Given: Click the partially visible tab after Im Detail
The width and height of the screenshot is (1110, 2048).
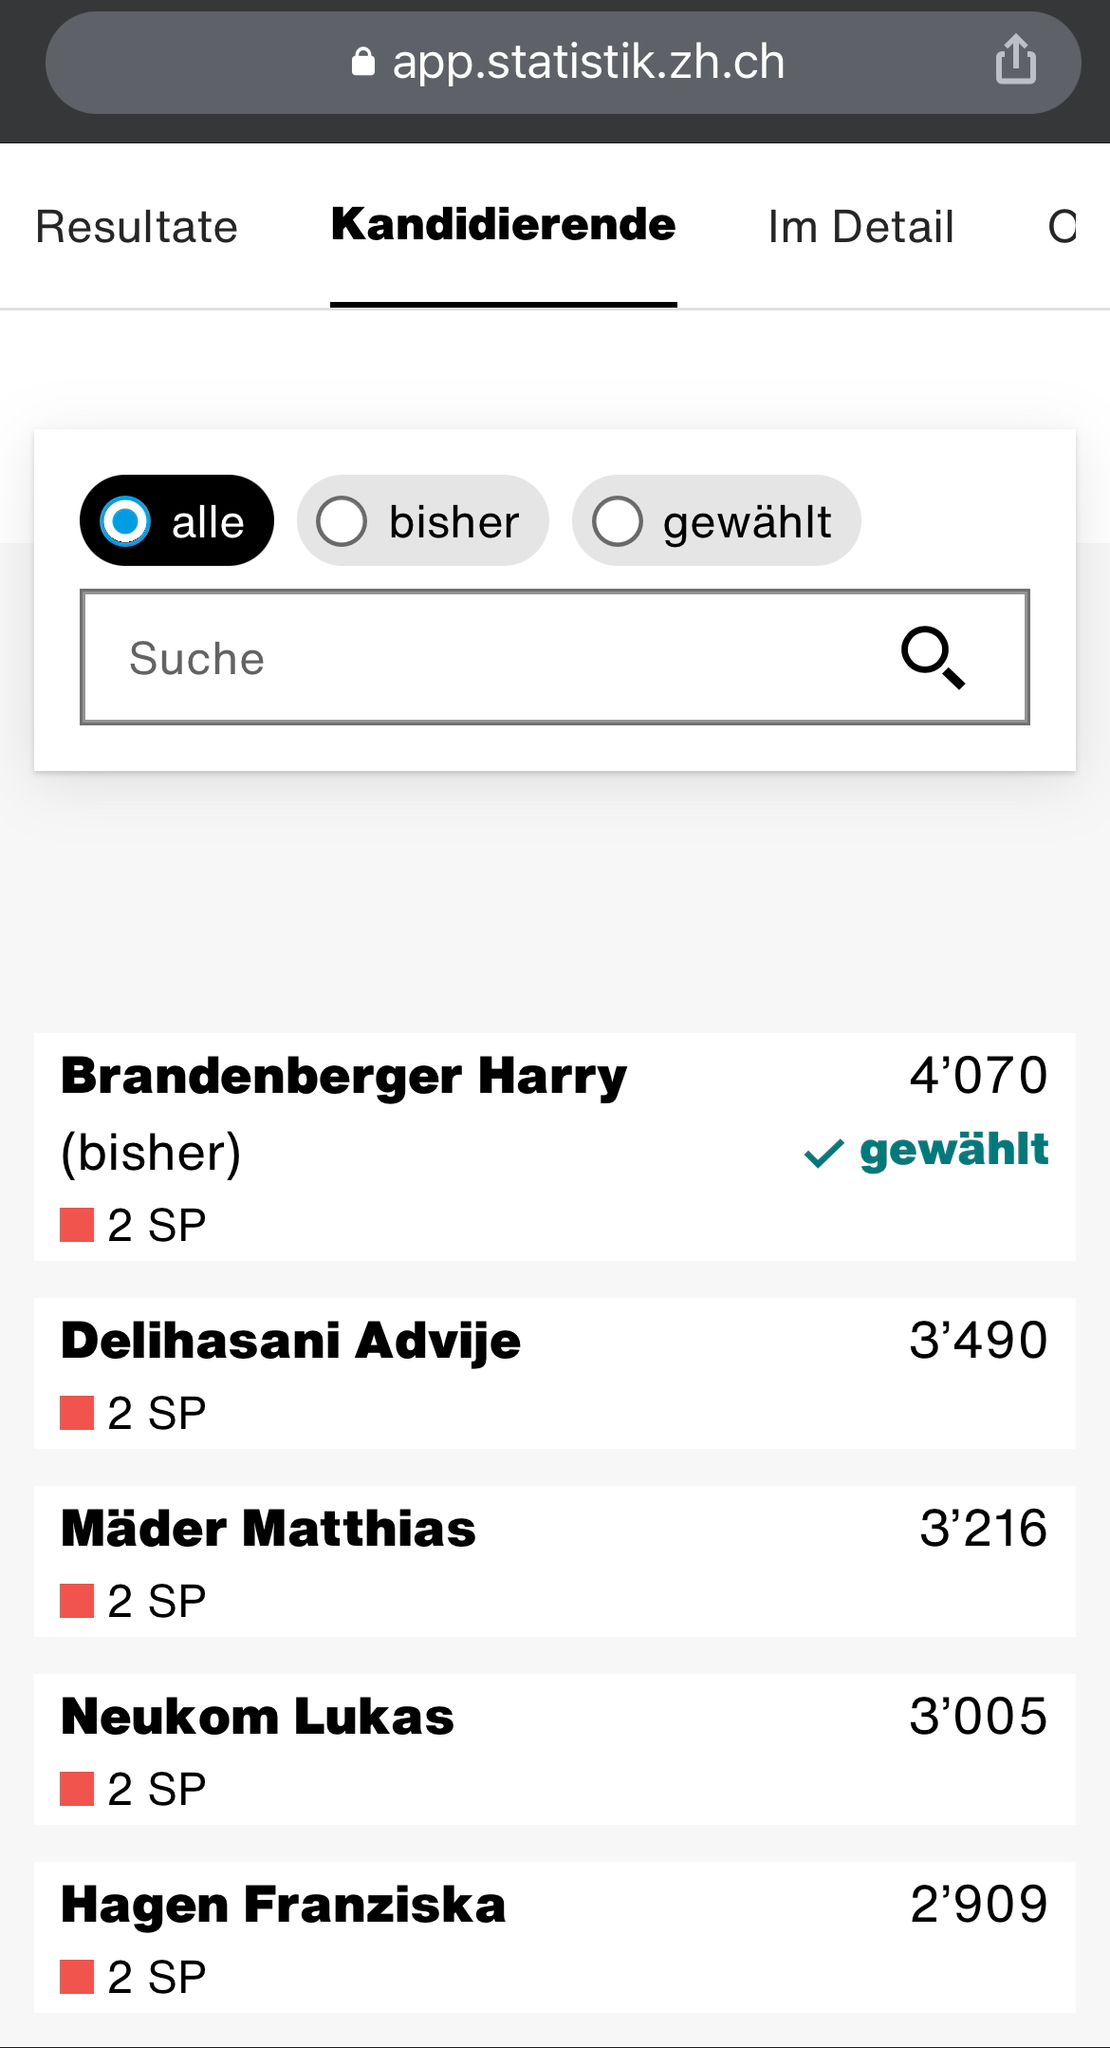Looking at the screenshot, I should [x=1063, y=227].
